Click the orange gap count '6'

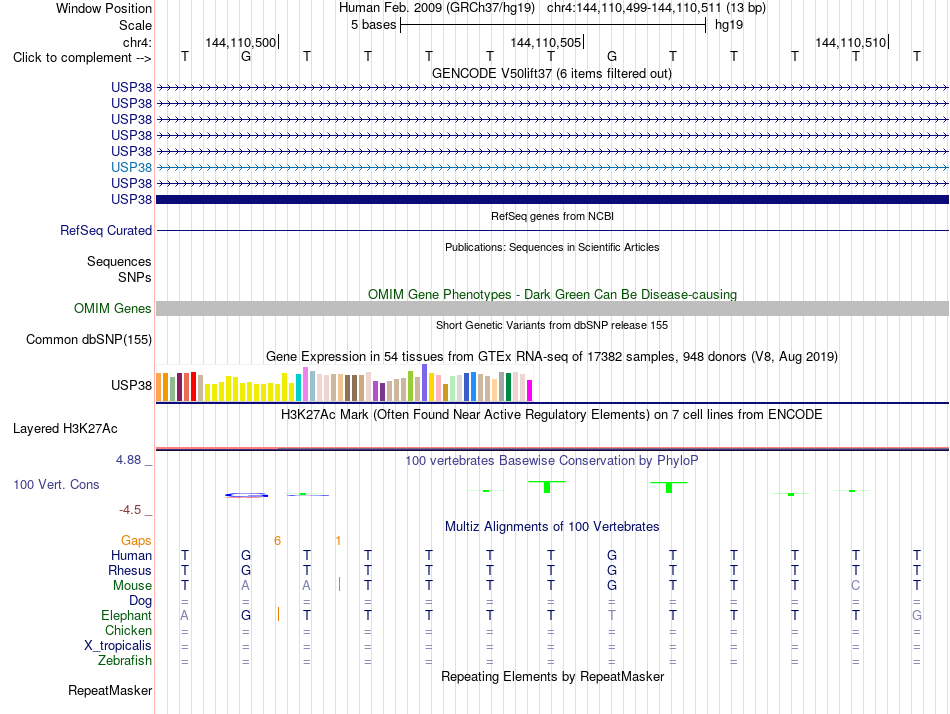click(277, 541)
